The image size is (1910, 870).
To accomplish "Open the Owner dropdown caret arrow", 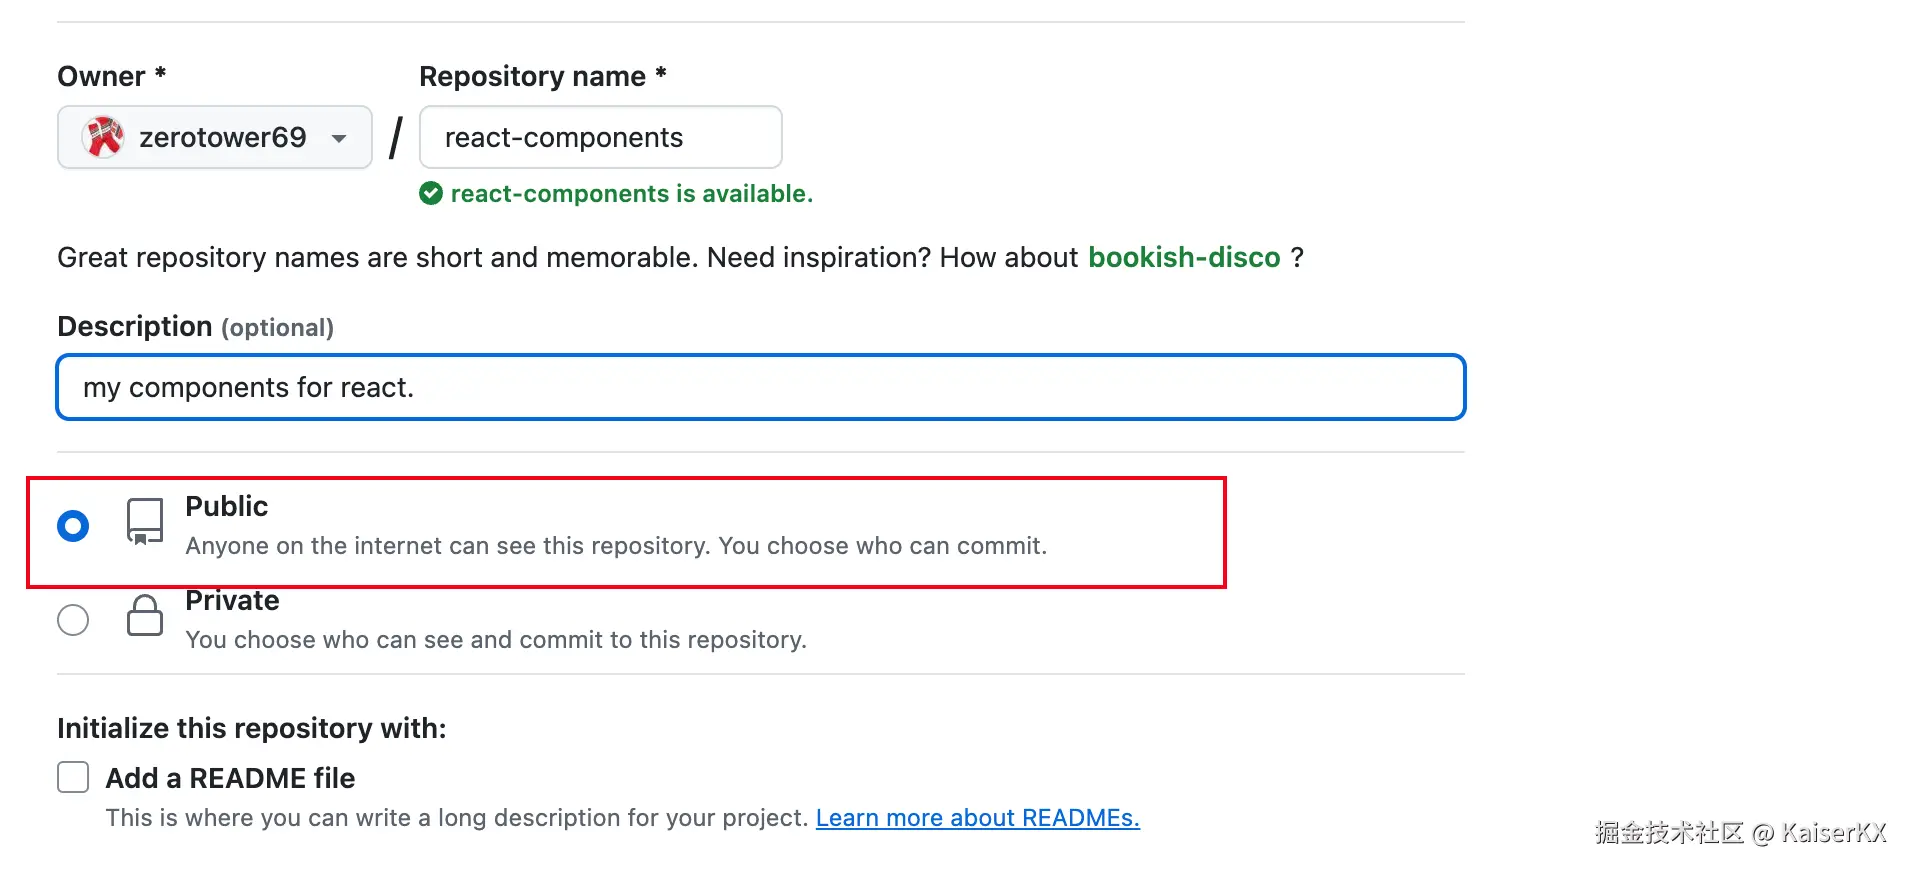I will point(339,138).
